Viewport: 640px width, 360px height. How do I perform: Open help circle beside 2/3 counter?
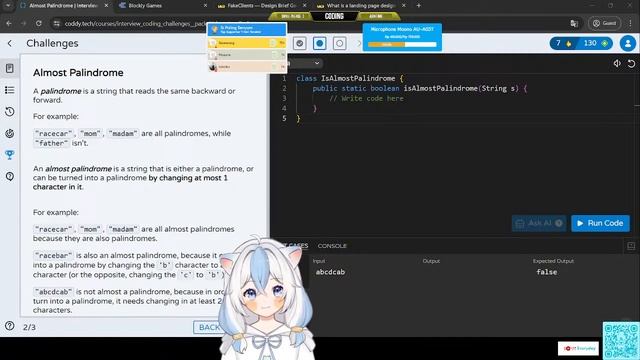point(9,326)
